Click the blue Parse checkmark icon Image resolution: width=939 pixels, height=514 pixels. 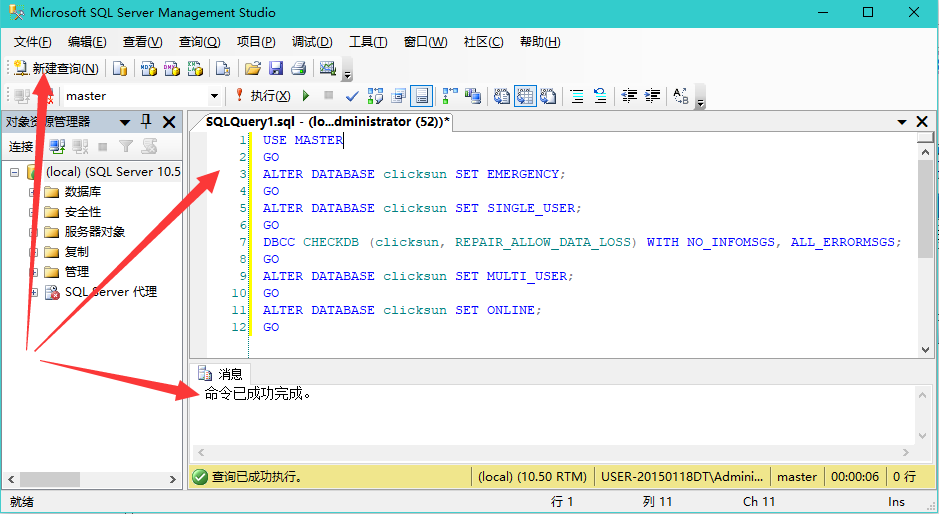point(351,96)
